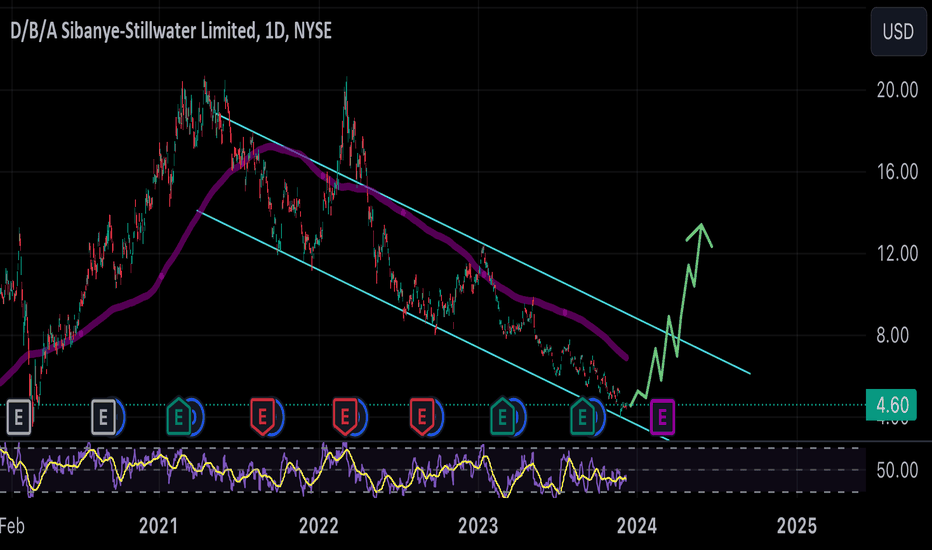
Task: Click the 4.60 current price label
Action: pos(891,405)
